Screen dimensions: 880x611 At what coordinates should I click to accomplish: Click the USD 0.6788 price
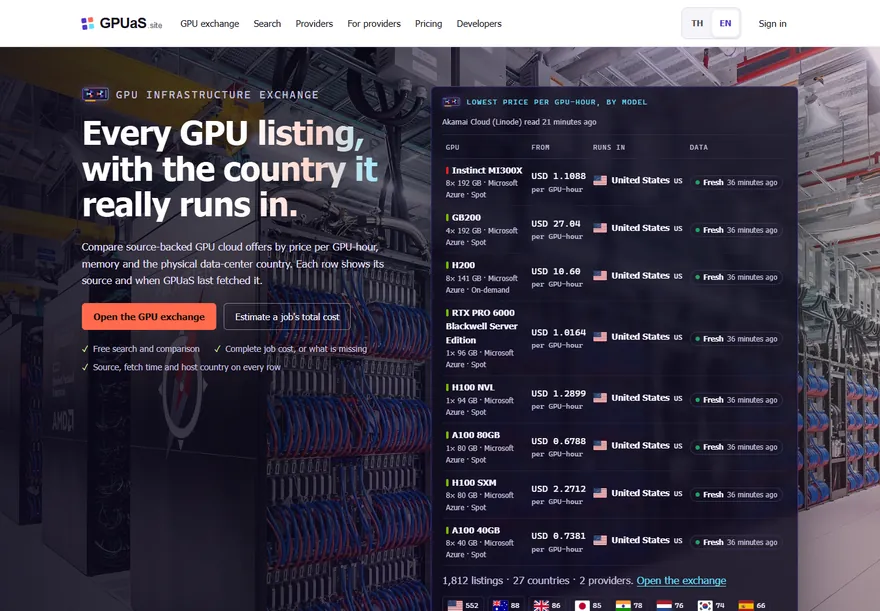point(558,441)
